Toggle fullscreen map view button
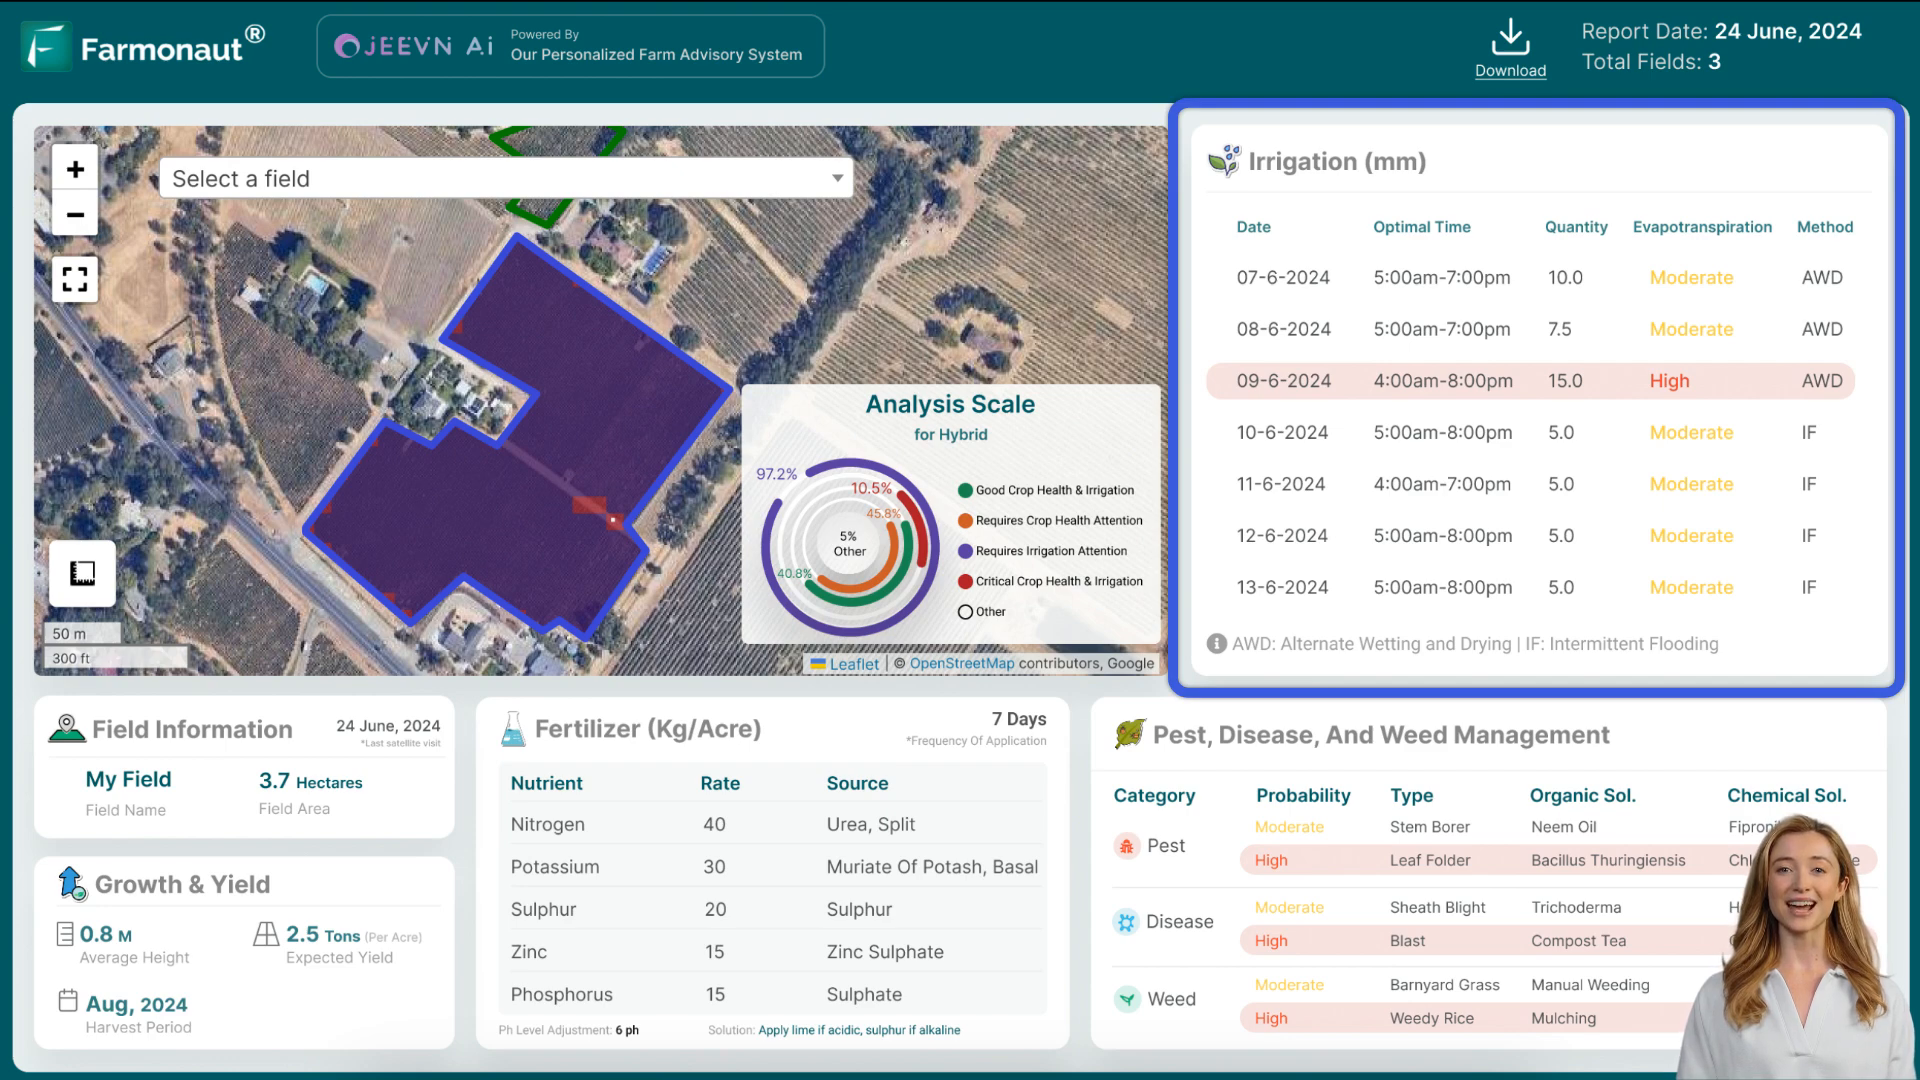The image size is (1920, 1080). 75,278
